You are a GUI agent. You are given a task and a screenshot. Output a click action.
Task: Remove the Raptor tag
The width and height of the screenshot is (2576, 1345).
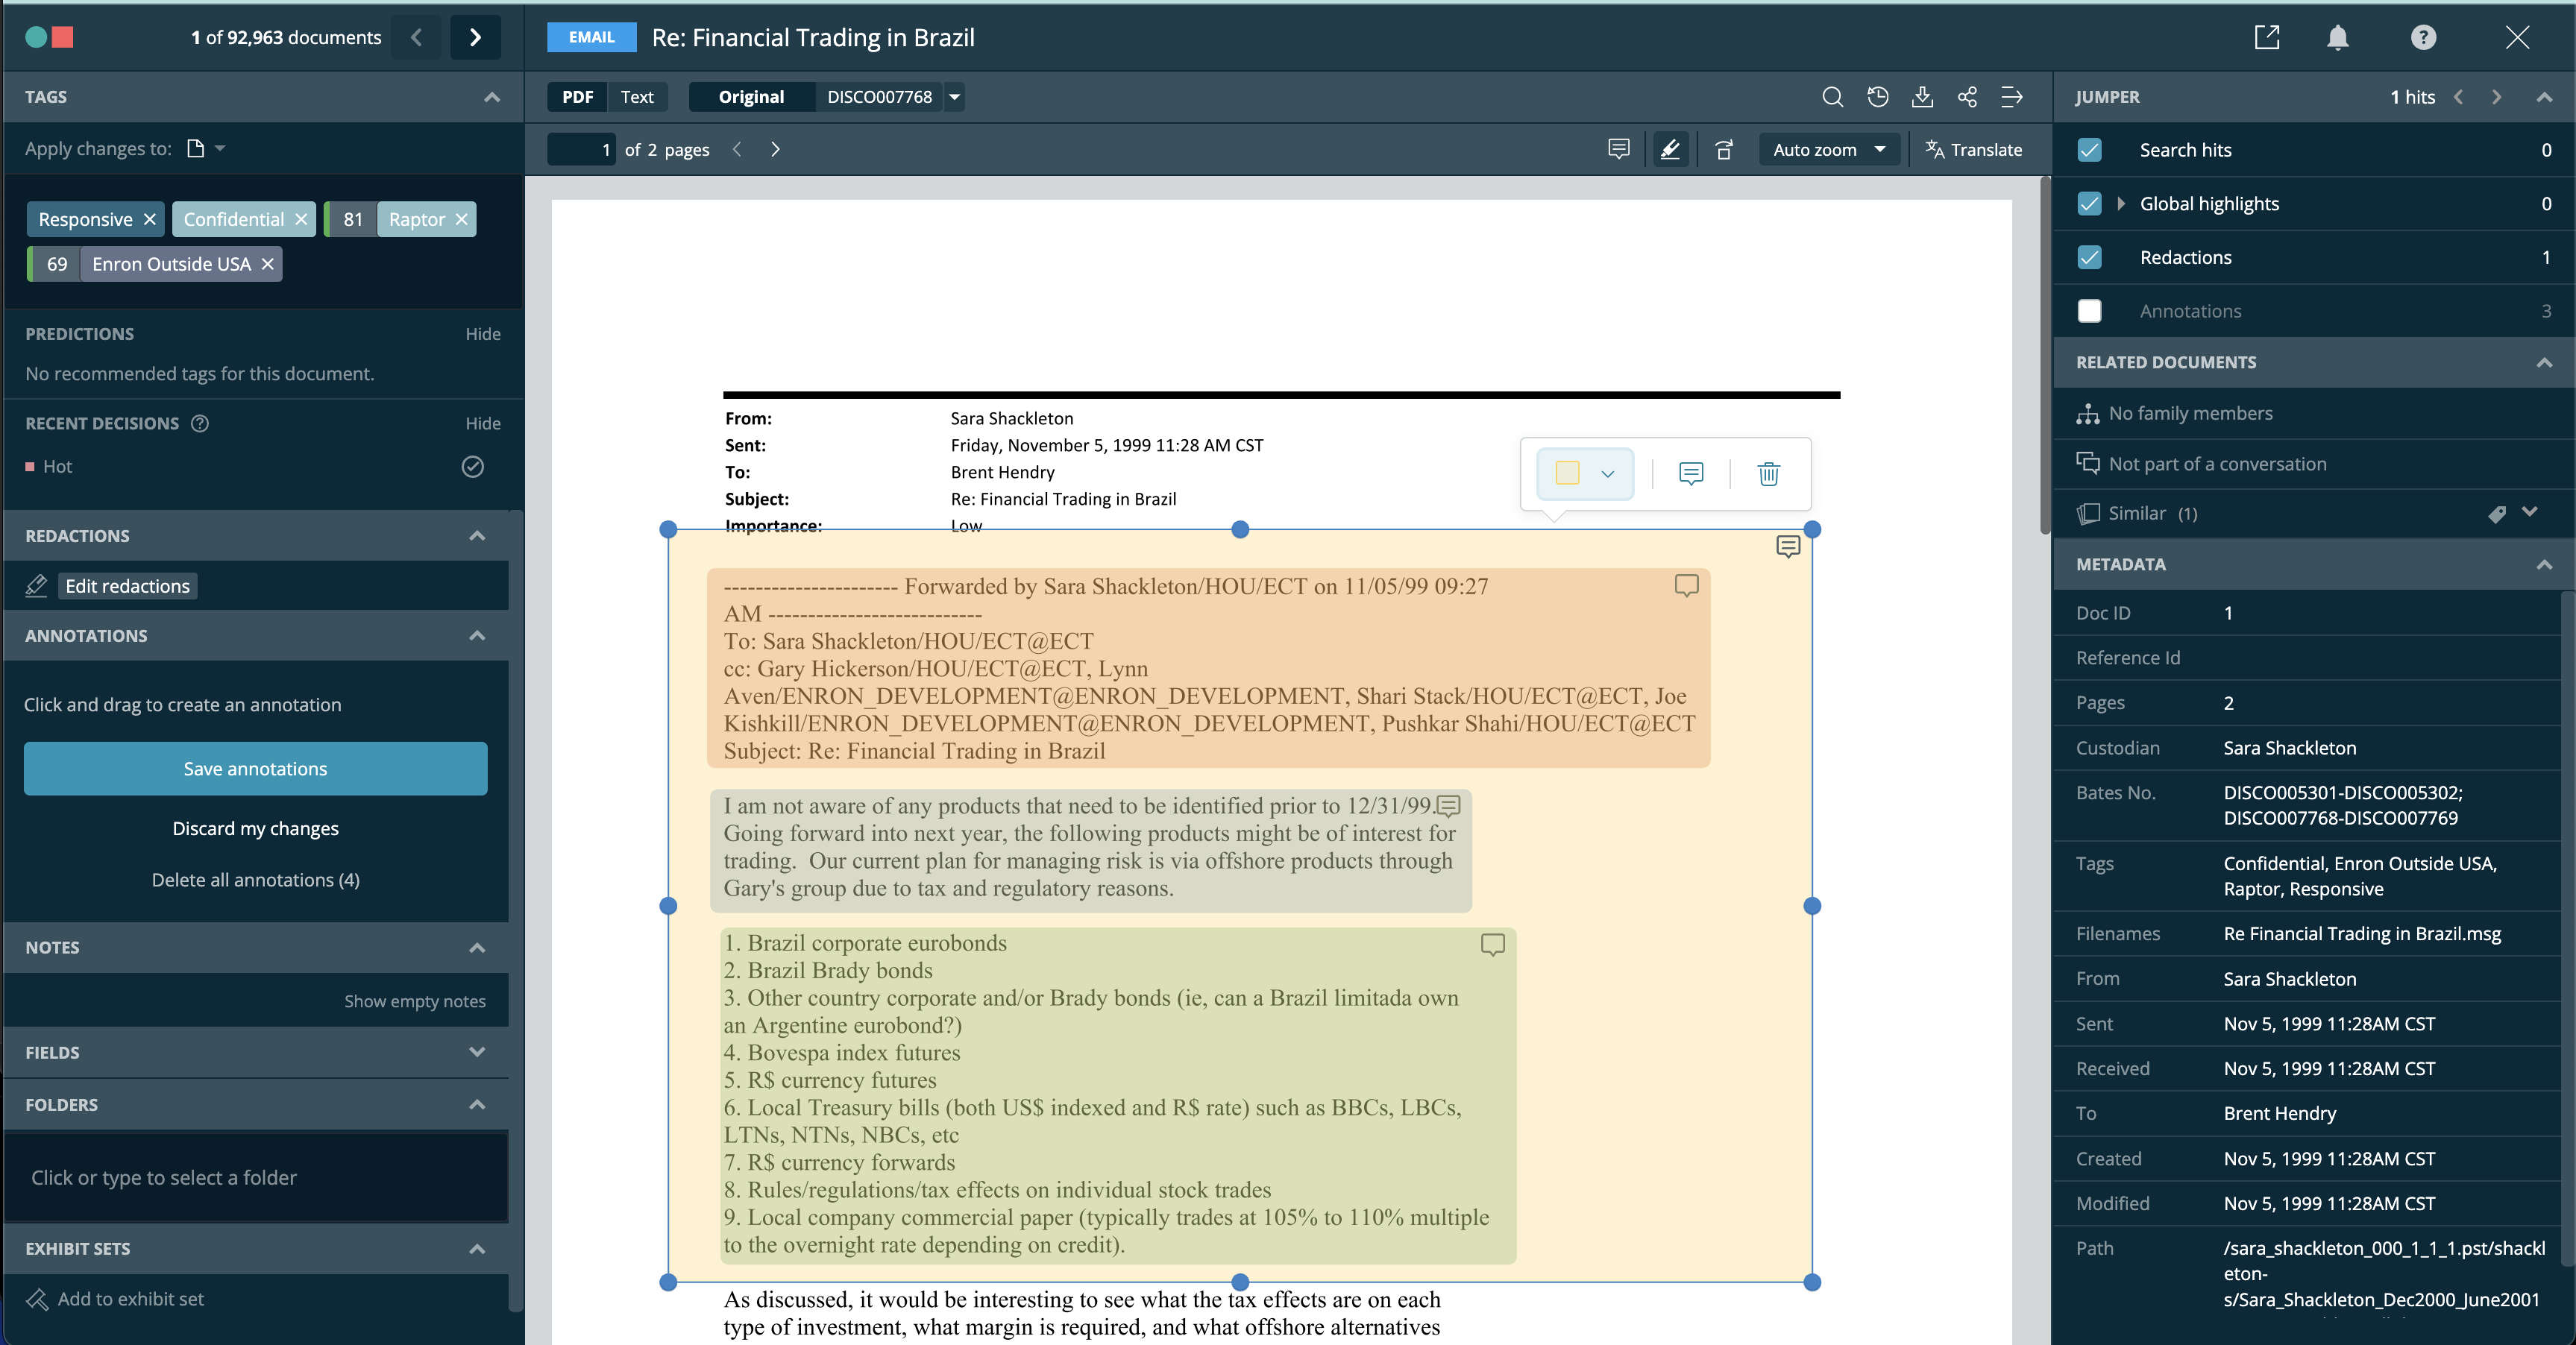(x=461, y=219)
